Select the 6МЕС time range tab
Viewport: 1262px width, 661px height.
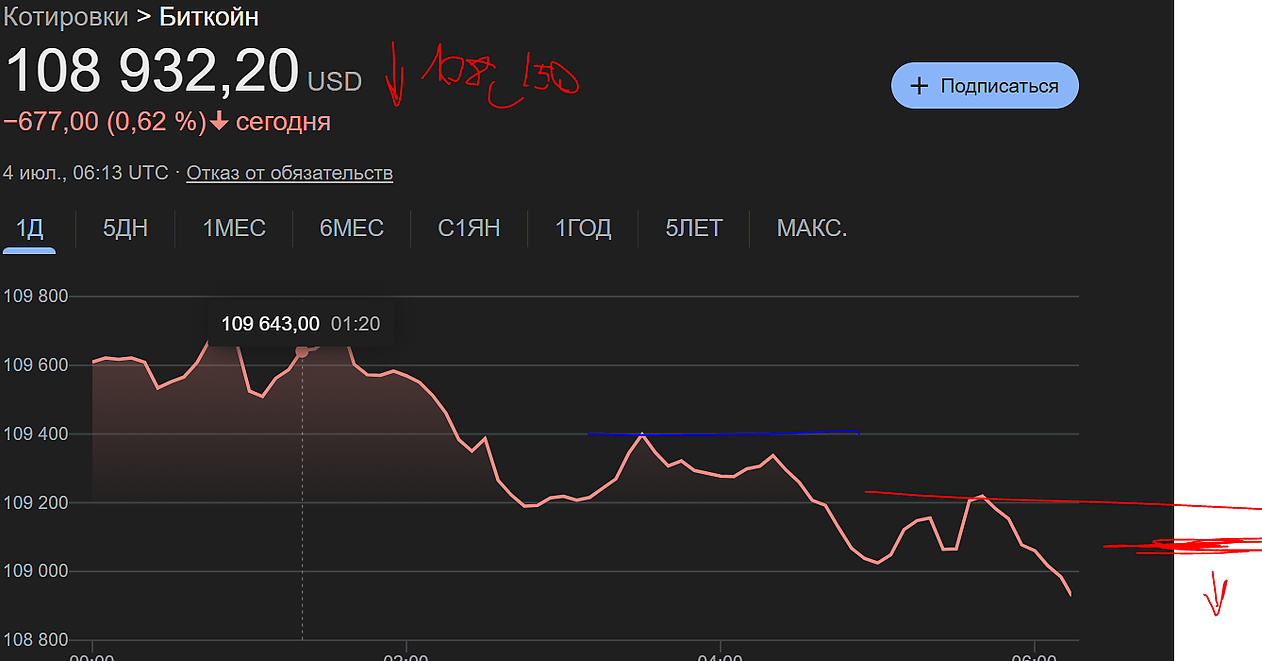351,228
